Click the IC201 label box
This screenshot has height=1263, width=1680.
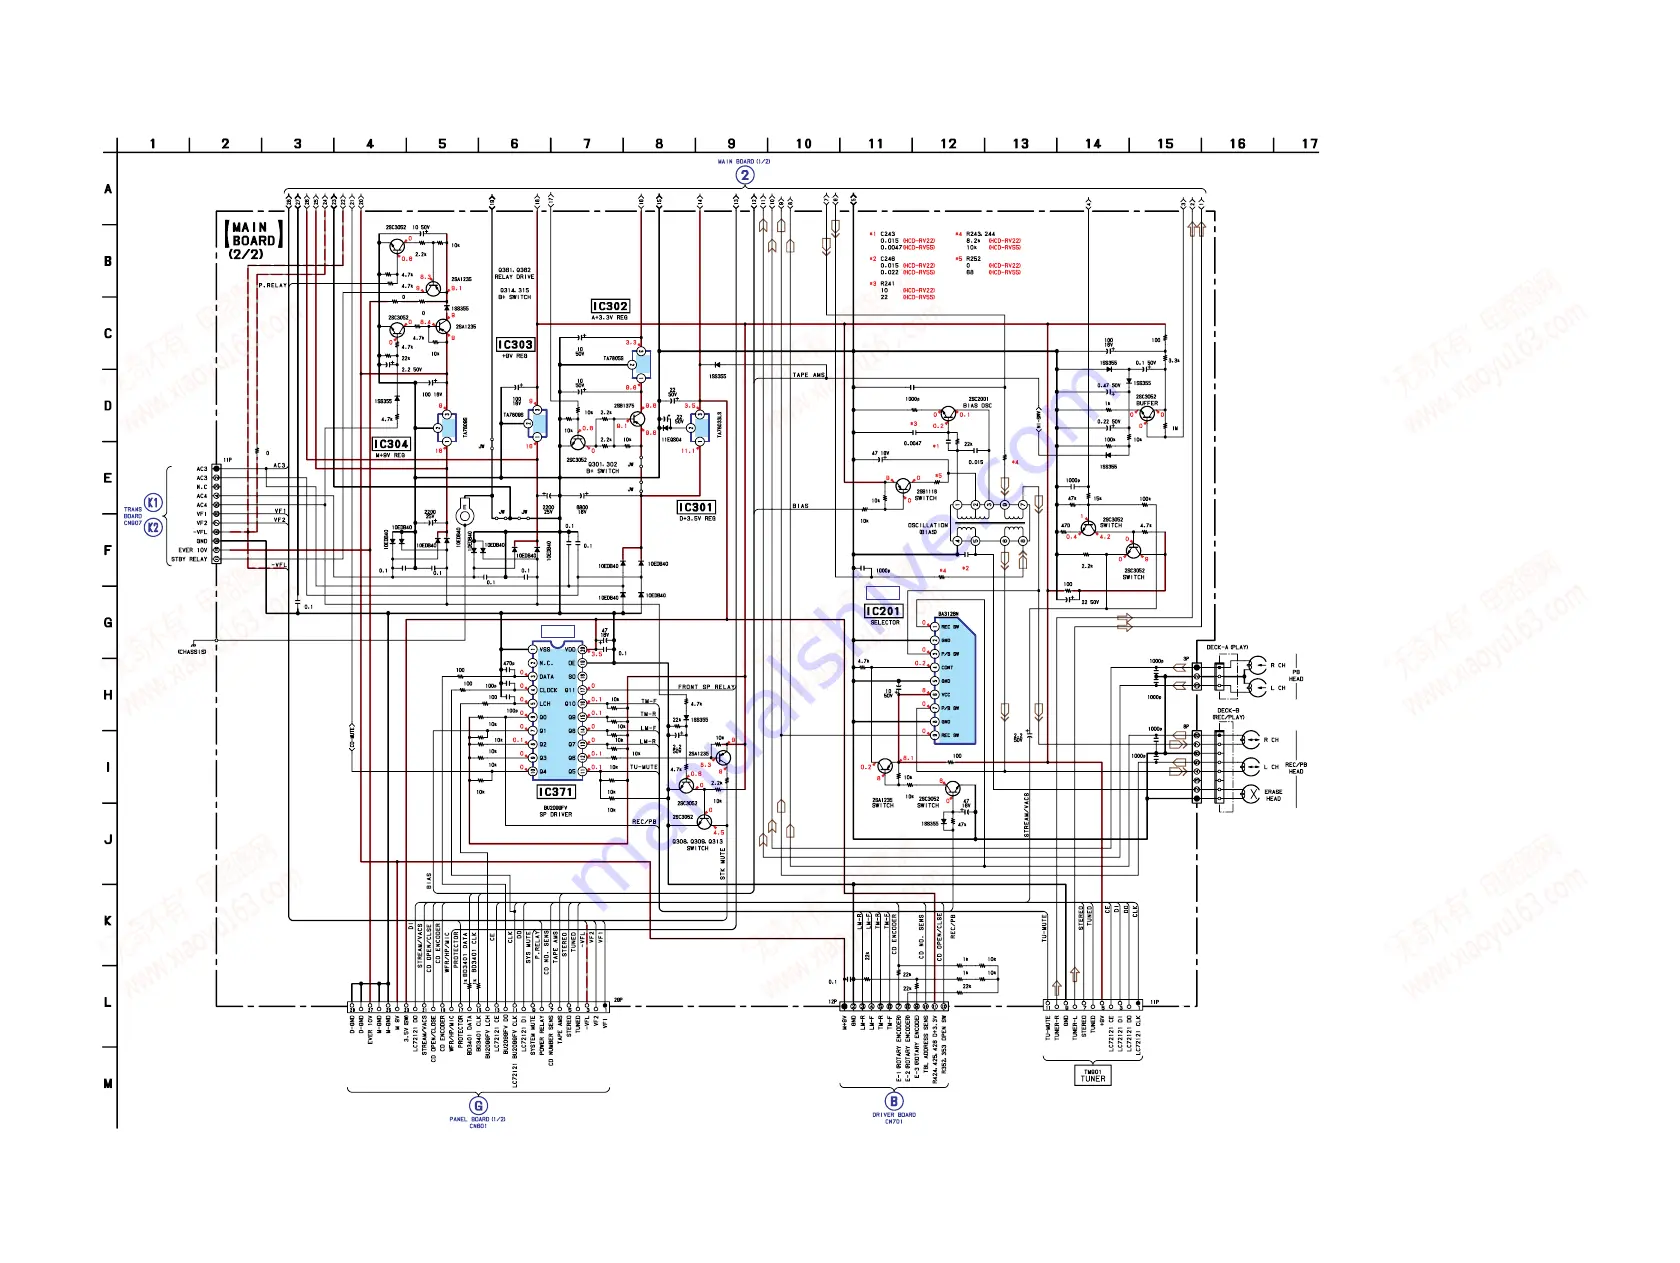point(883,611)
